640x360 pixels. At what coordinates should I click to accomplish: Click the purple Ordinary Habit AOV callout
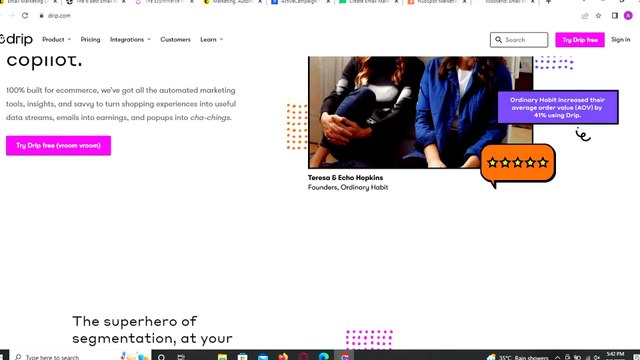pos(558,107)
